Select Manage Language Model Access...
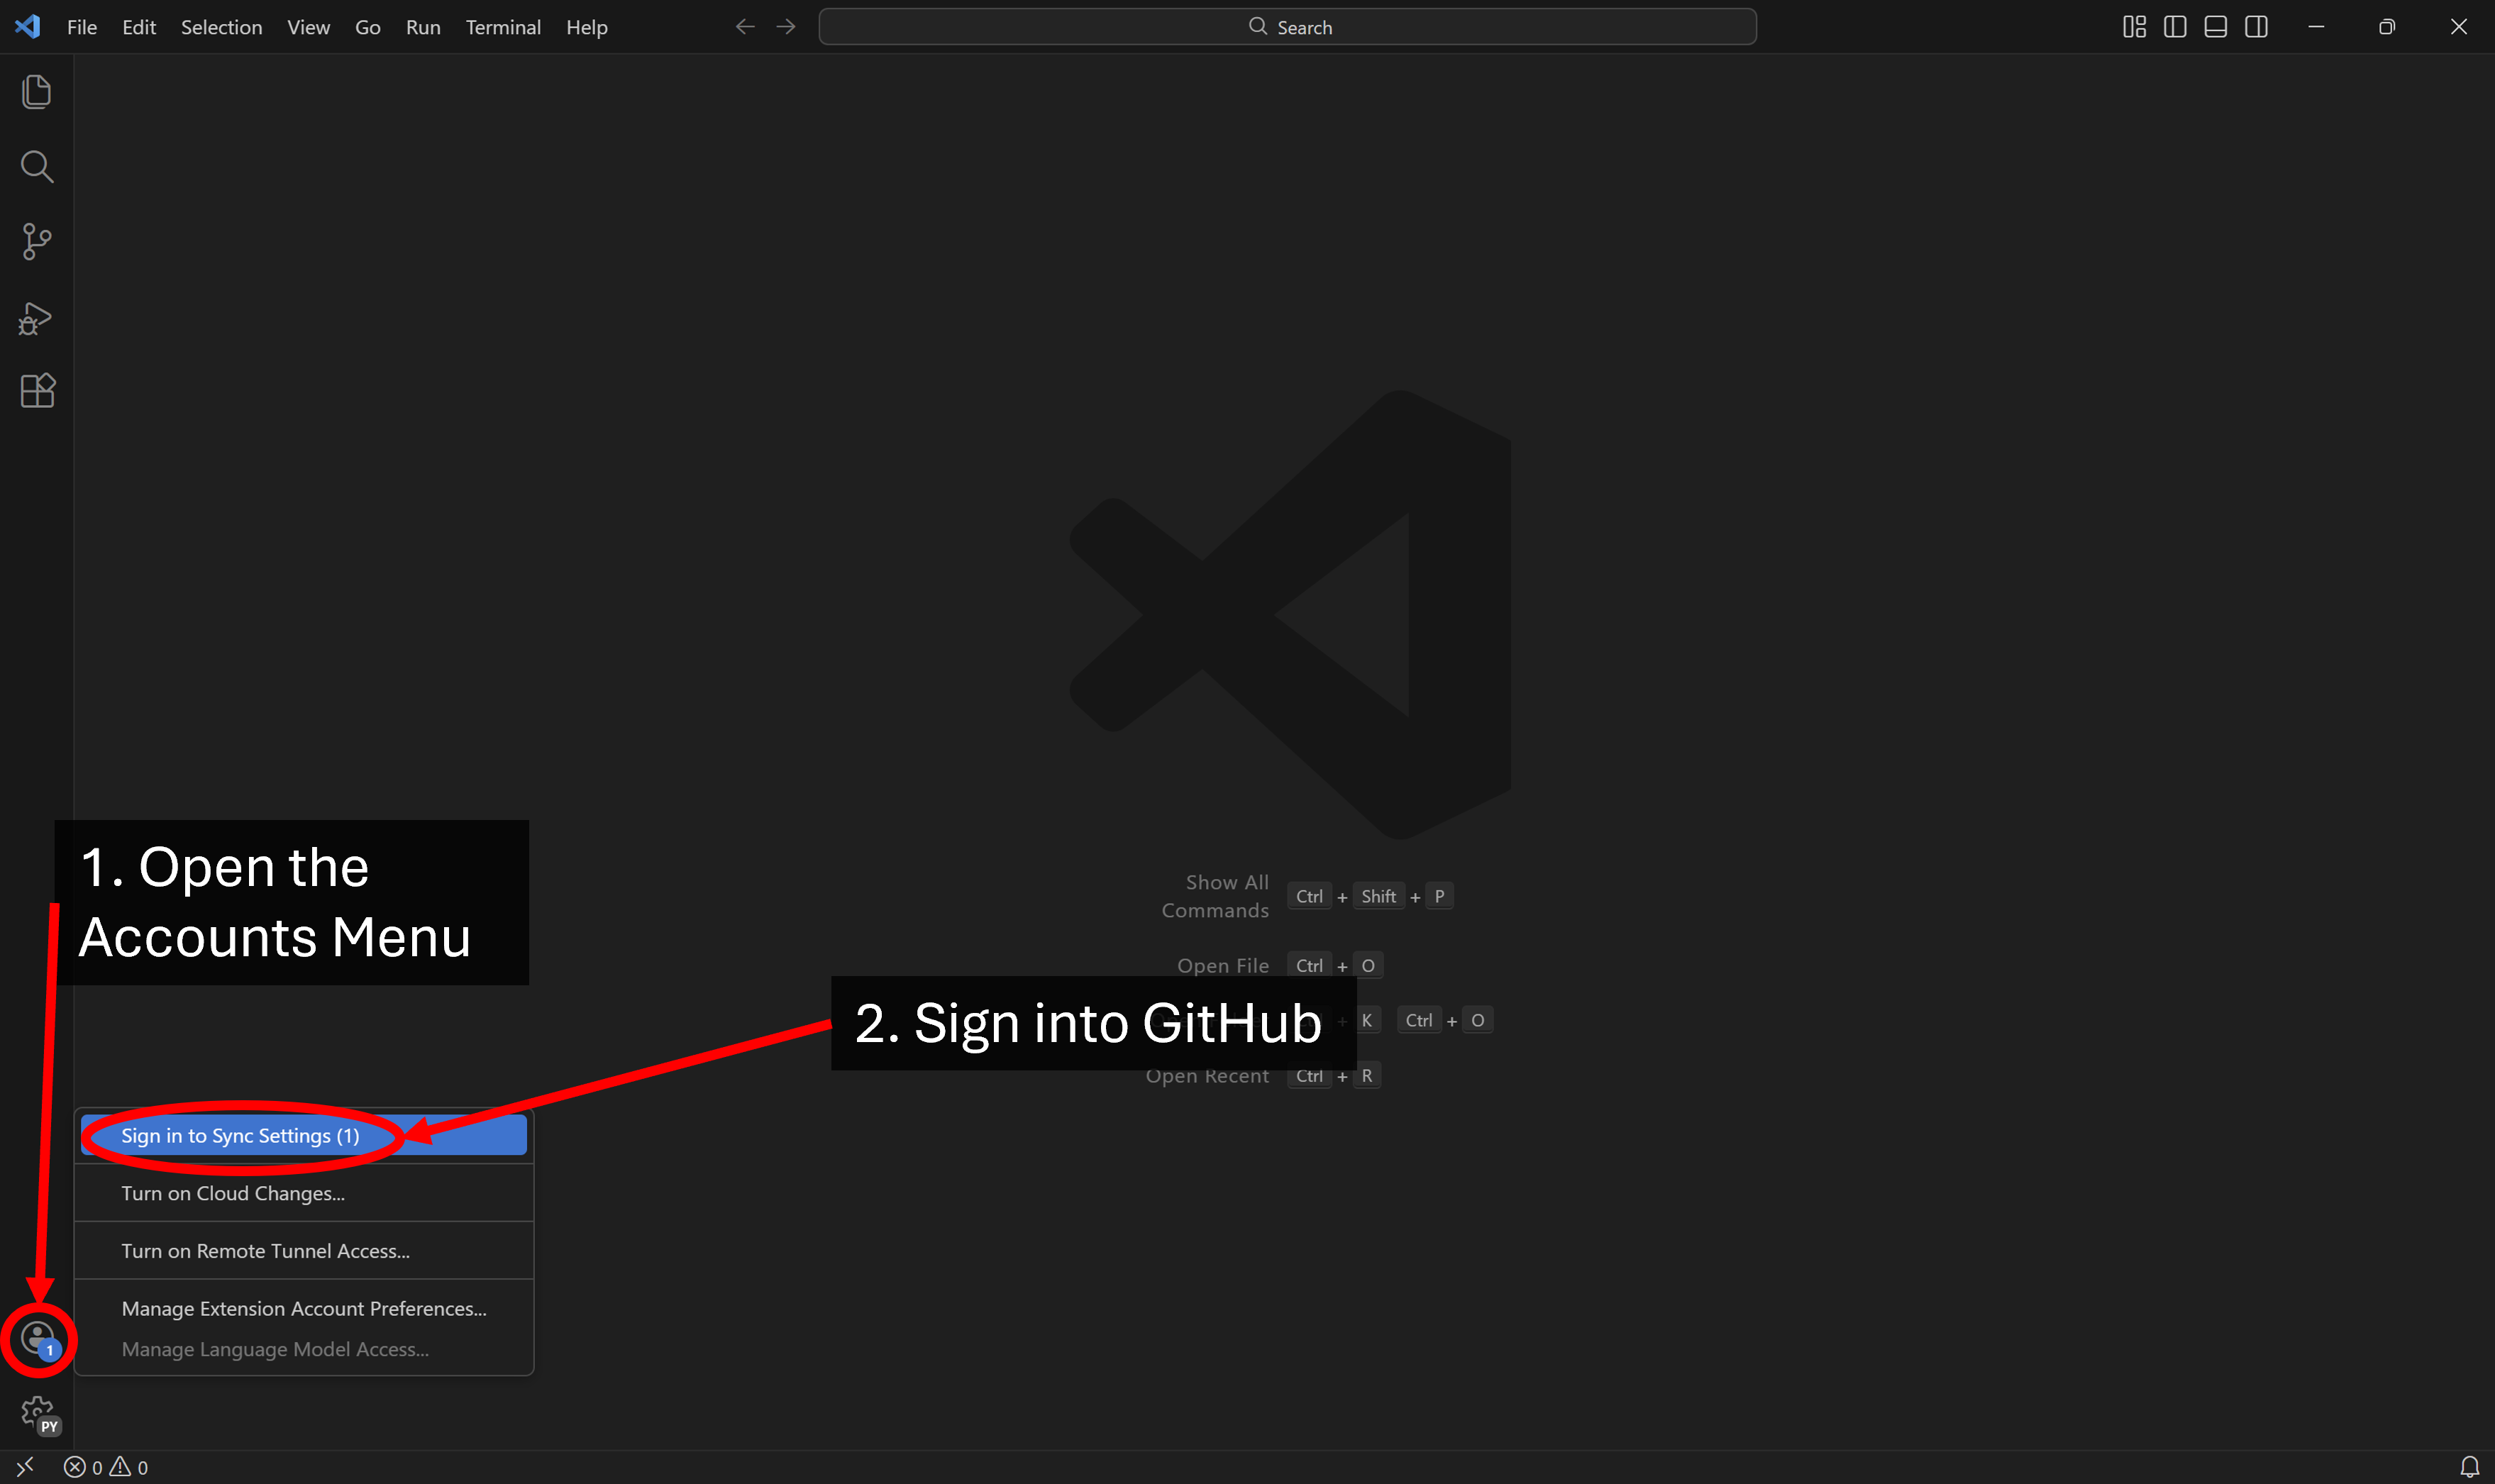The width and height of the screenshot is (2495, 1484). click(304, 1349)
